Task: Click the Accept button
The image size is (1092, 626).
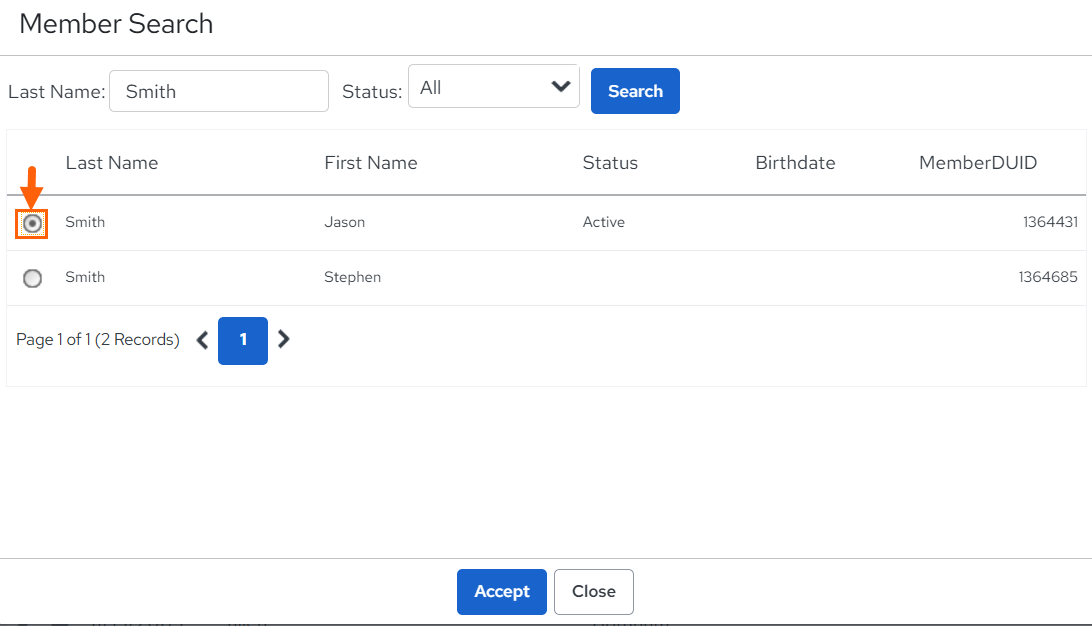Action: pyautogui.click(x=502, y=592)
